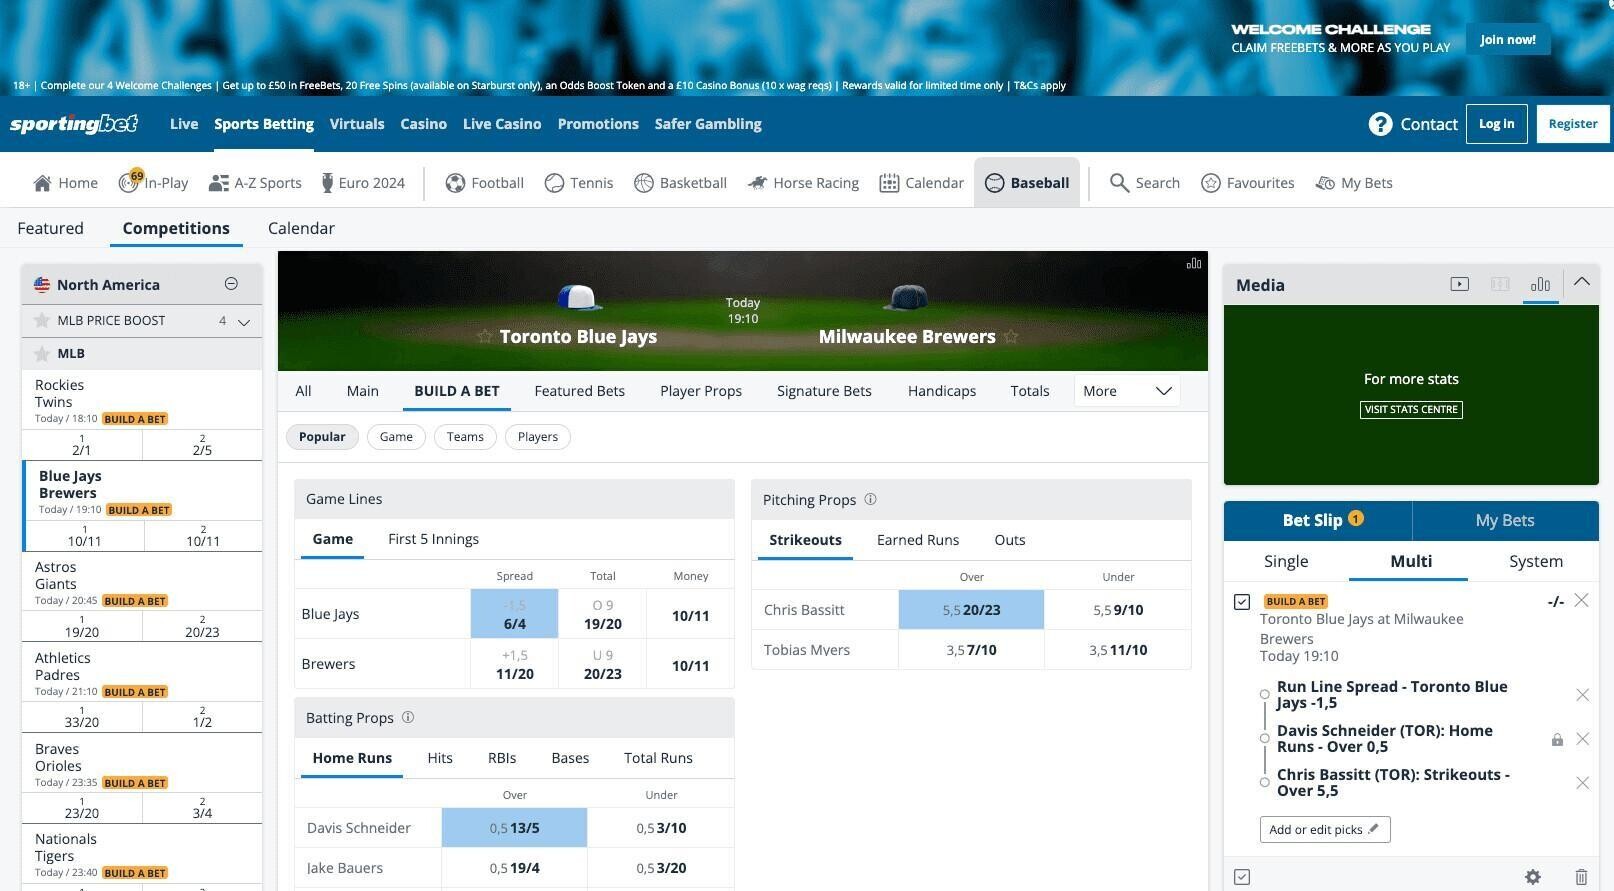Select the Baseball sport icon
This screenshot has height=891, width=1614.
click(x=994, y=183)
